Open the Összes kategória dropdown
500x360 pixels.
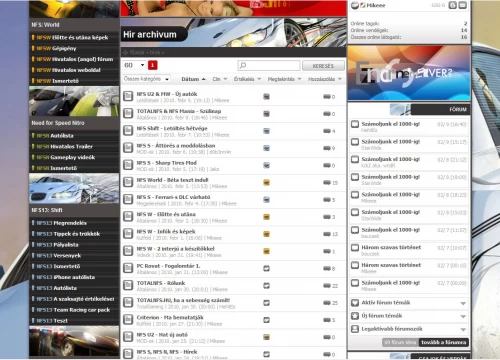pos(146,79)
